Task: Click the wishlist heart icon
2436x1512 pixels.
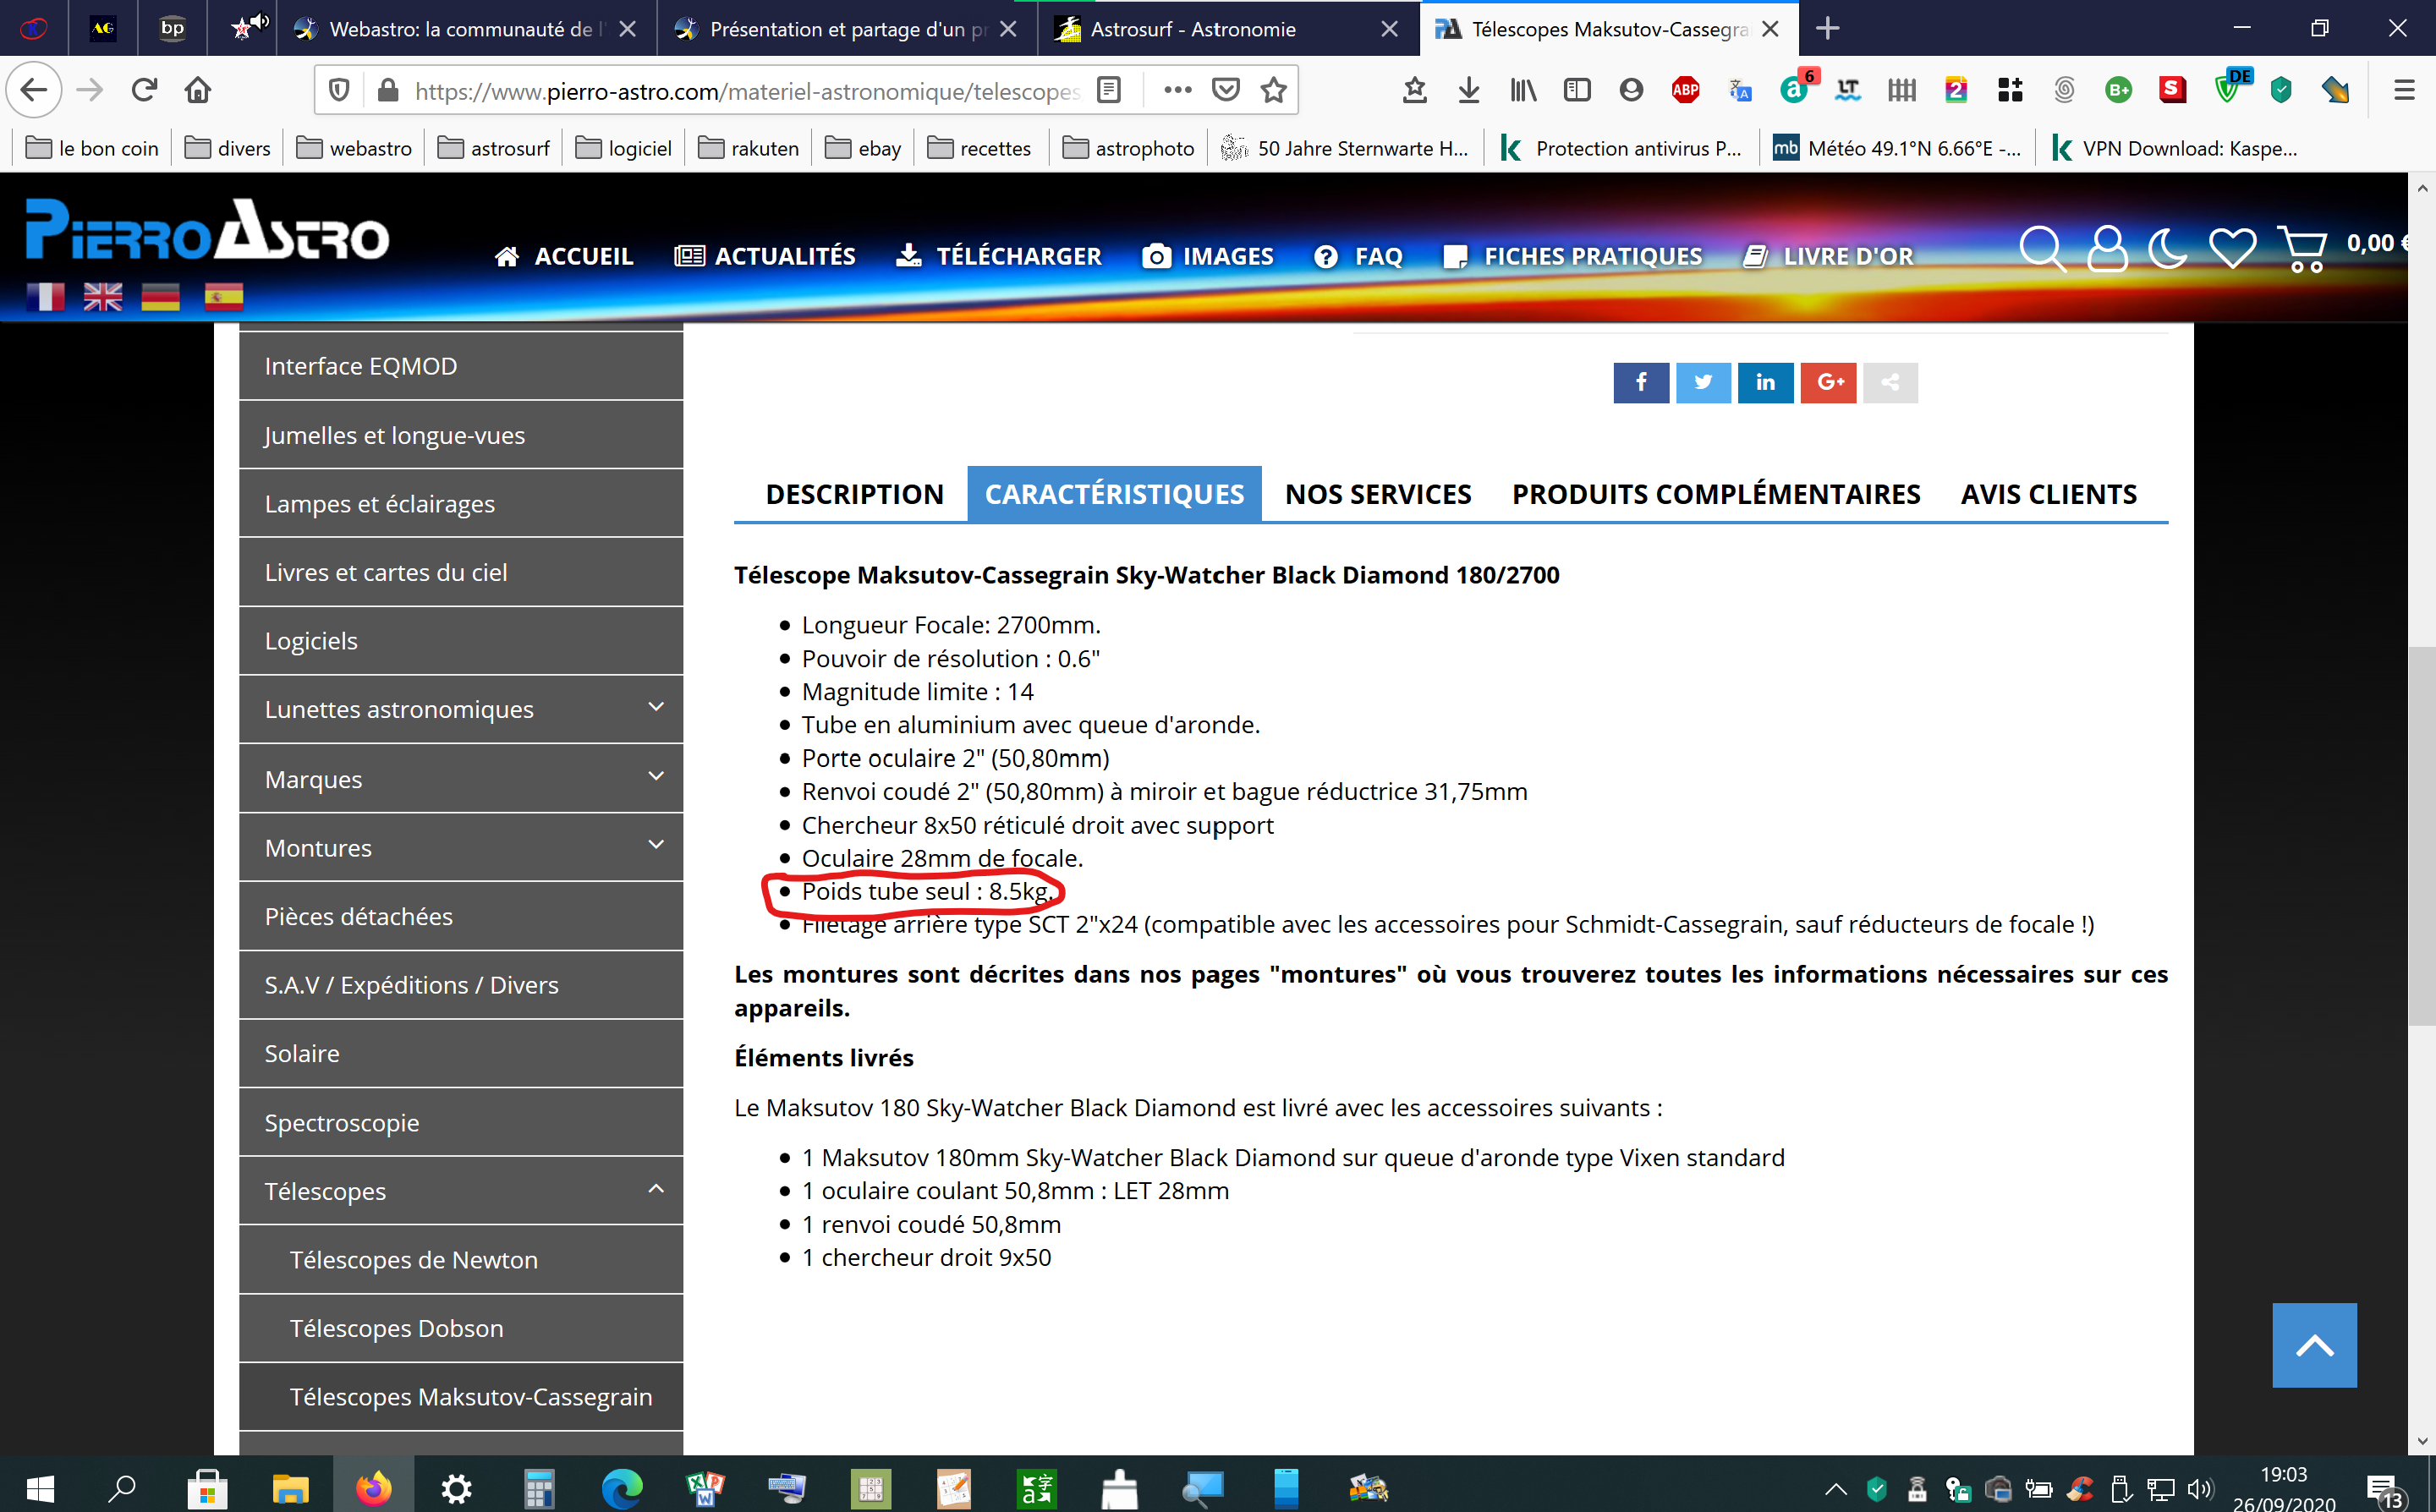Action: 2231,248
